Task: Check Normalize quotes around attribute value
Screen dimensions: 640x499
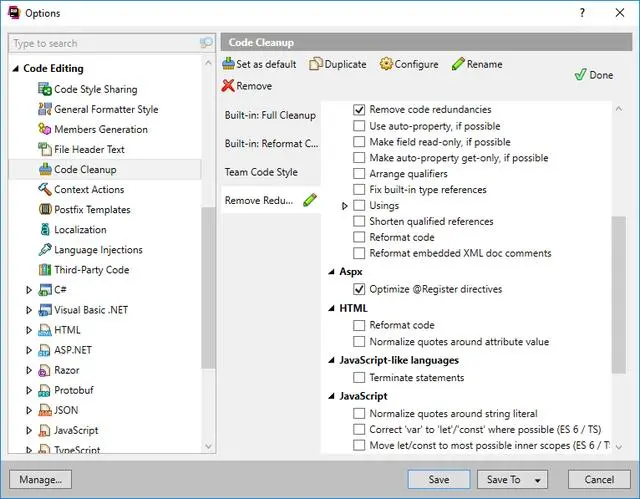Action: pos(359,341)
